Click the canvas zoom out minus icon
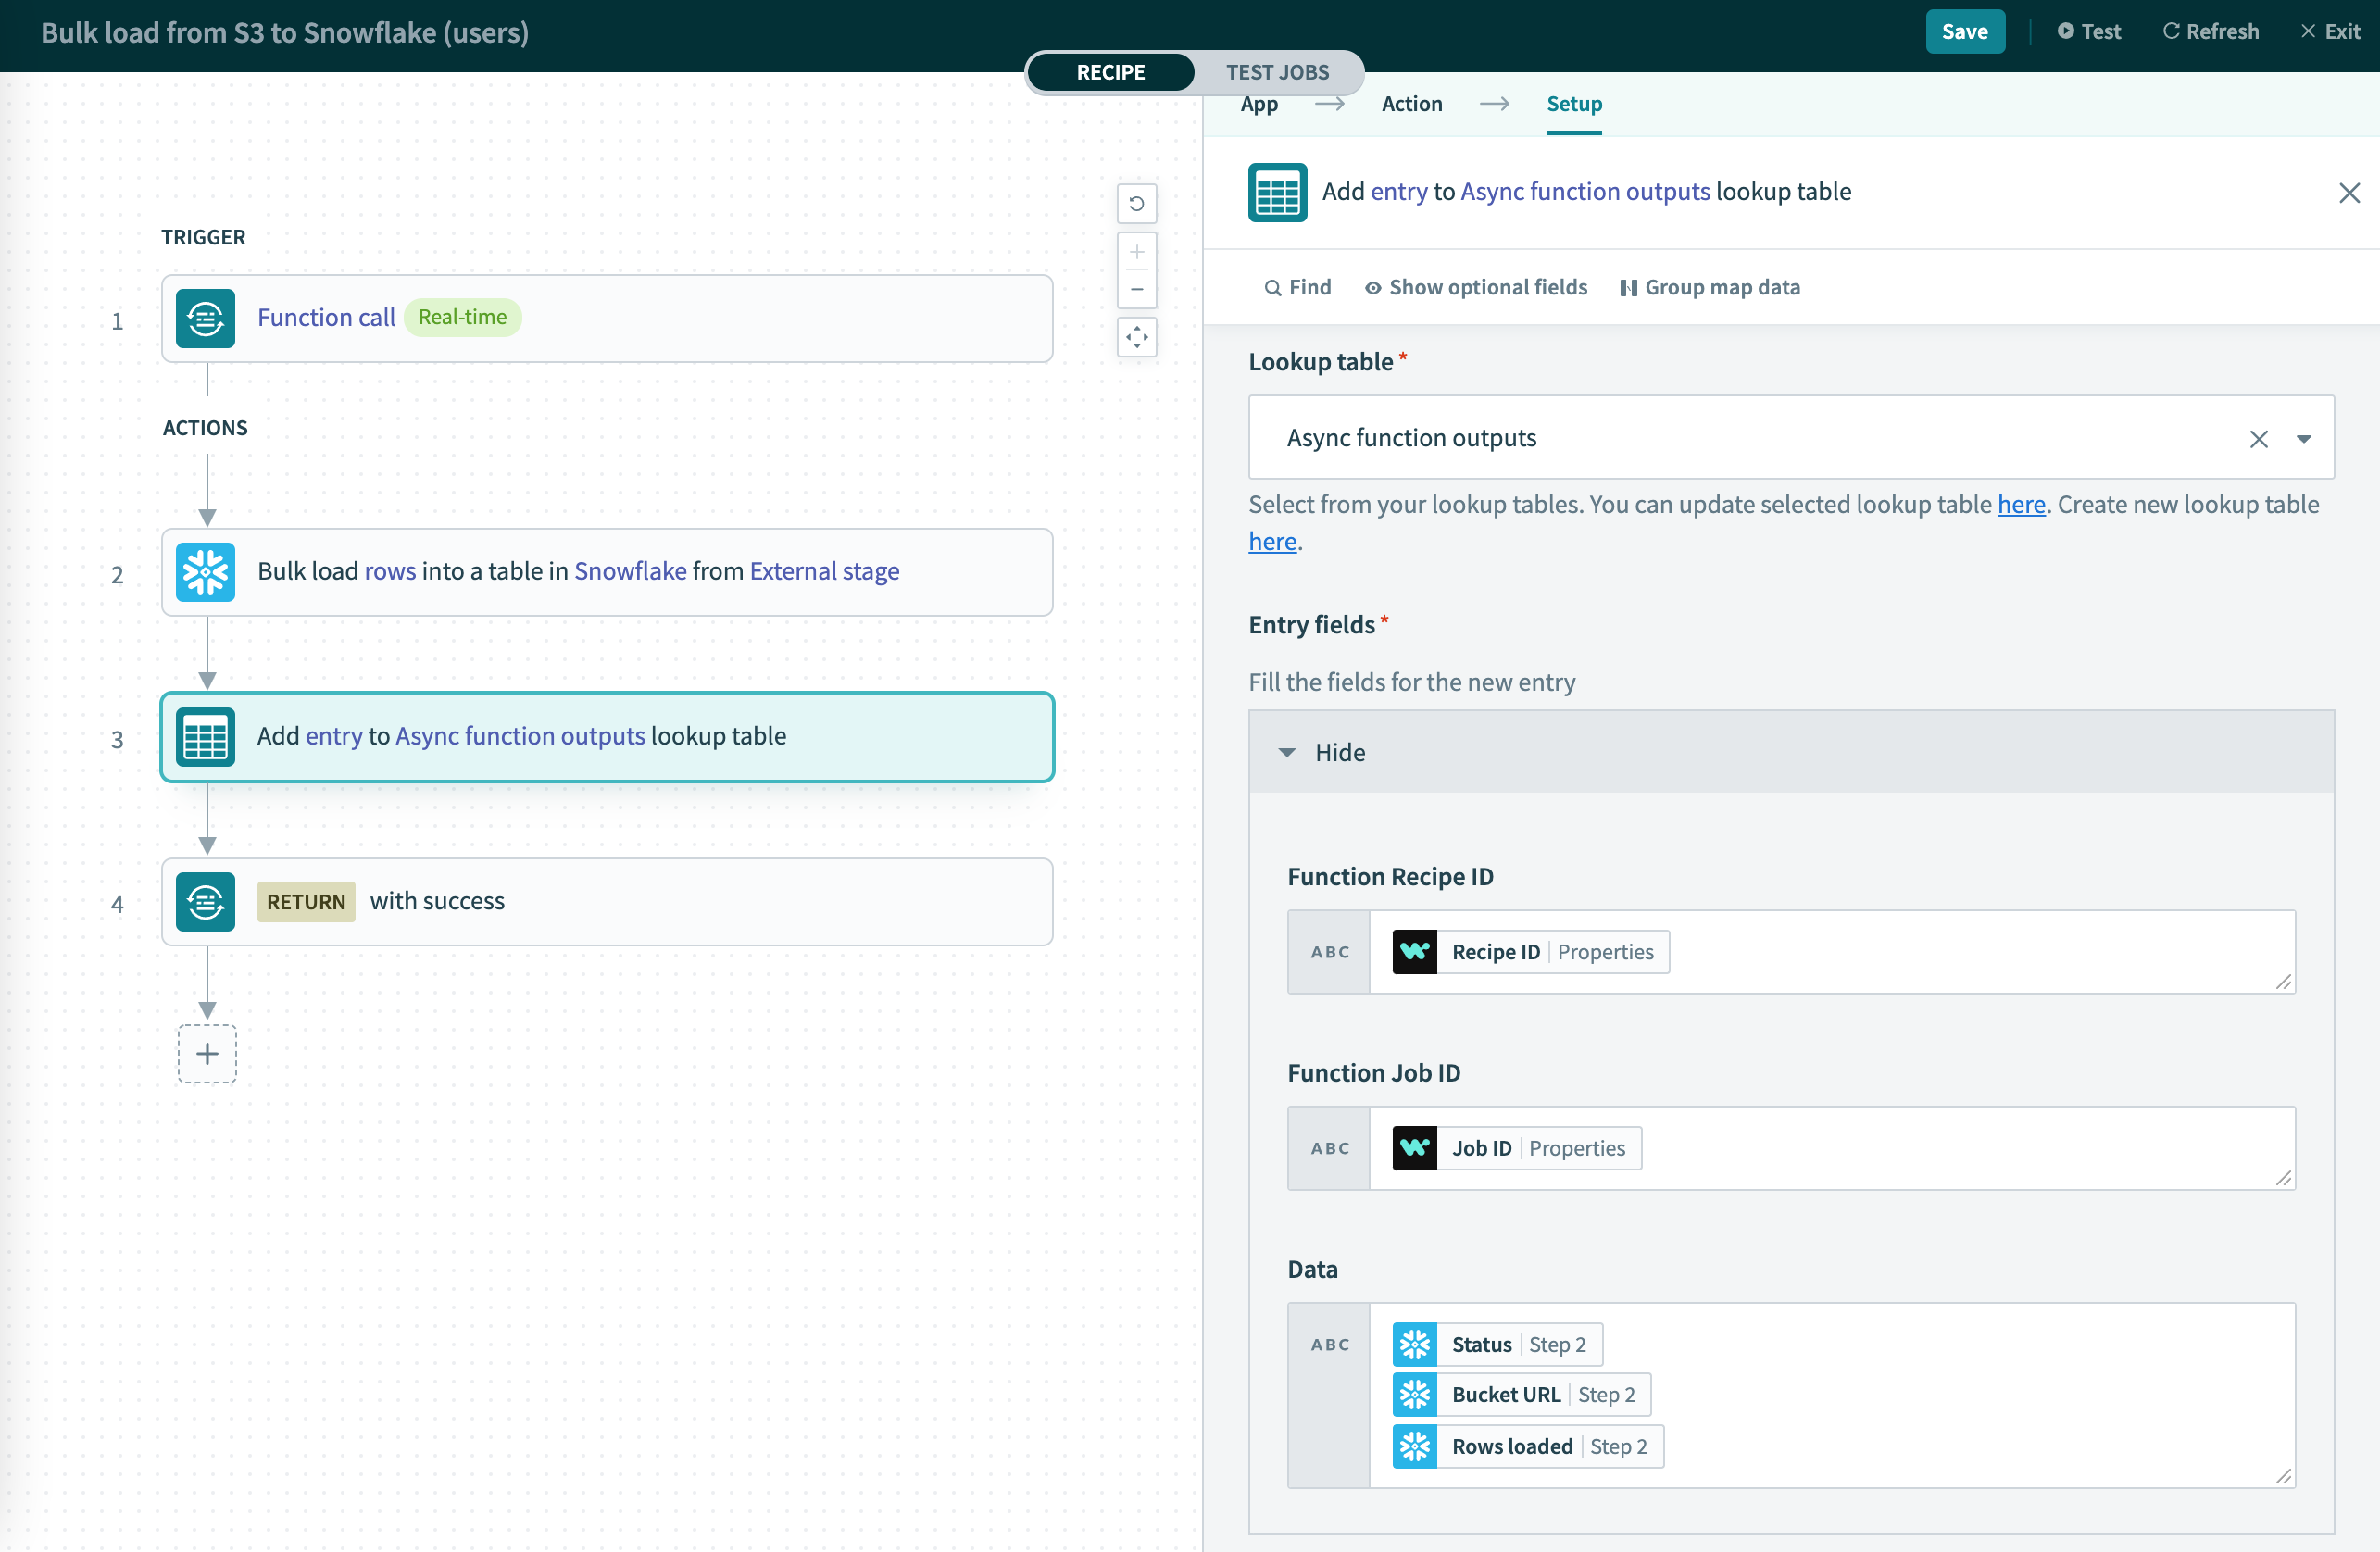This screenshot has width=2380, height=1552. click(1137, 289)
